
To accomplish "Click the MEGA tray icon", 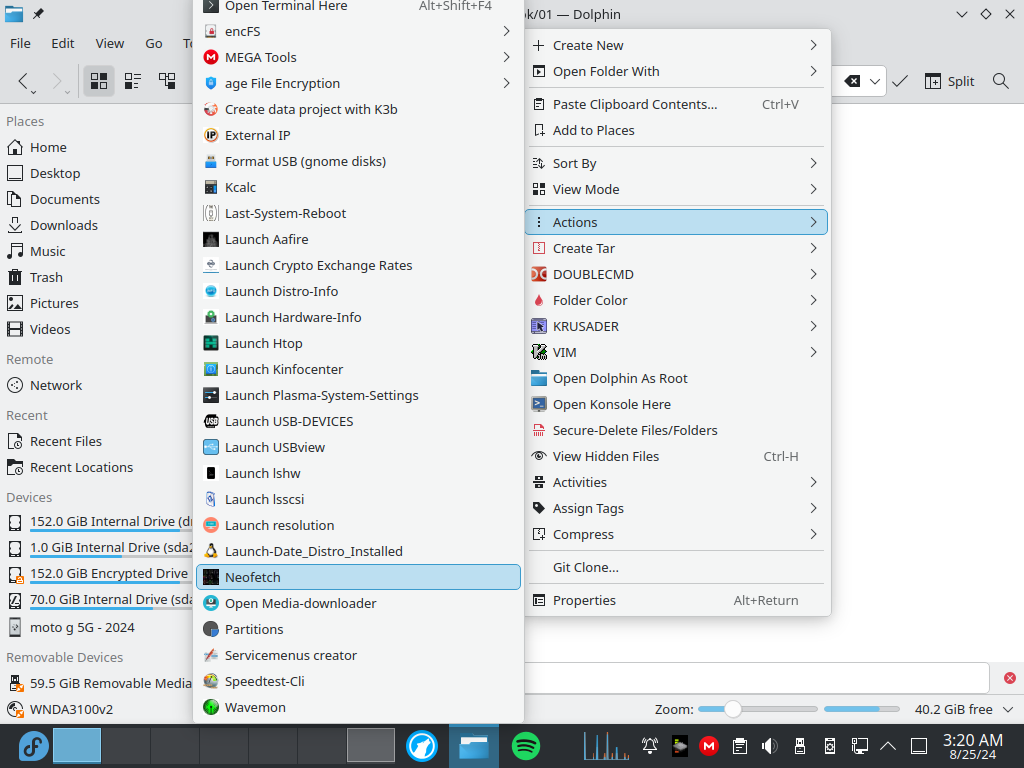I will 709,746.
